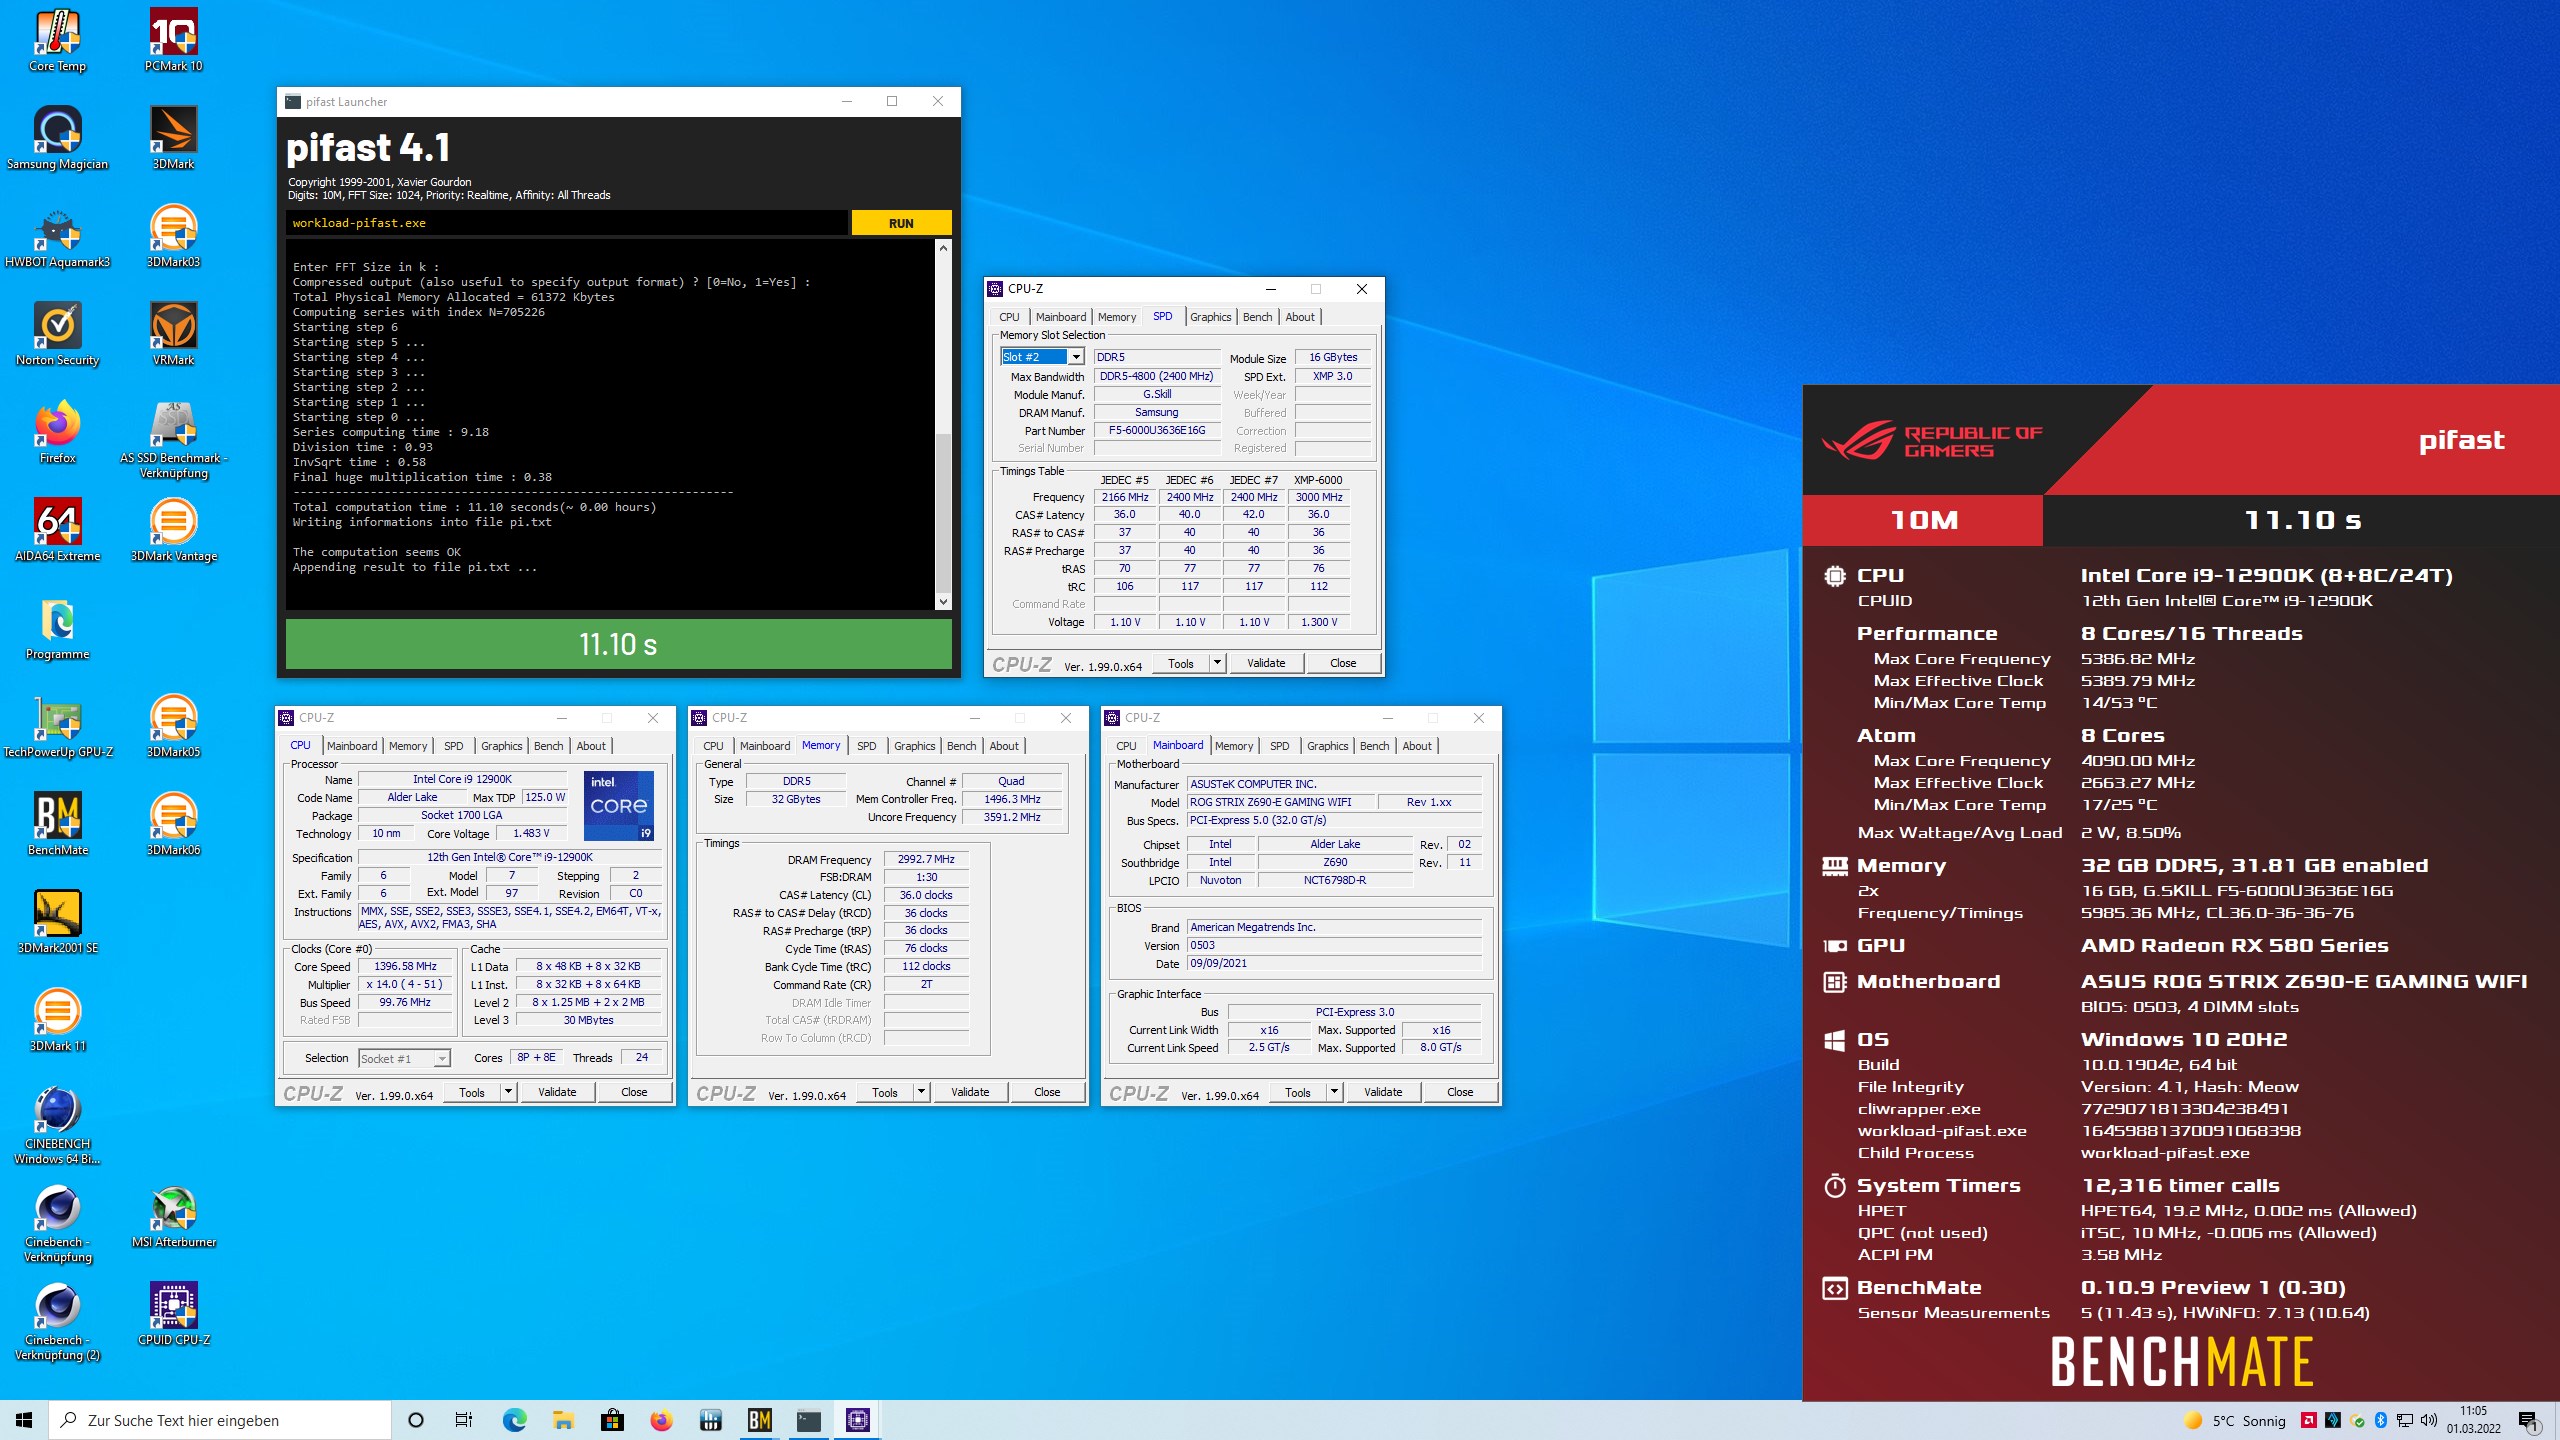The width and height of the screenshot is (2560, 1440).
Task: Launch CINEBENCH Windows 64 Bit shortcut
Action: 57,1125
